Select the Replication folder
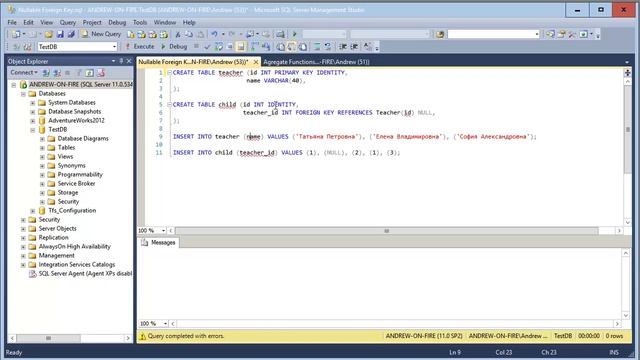This screenshot has width=640, height=360. (x=53, y=237)
